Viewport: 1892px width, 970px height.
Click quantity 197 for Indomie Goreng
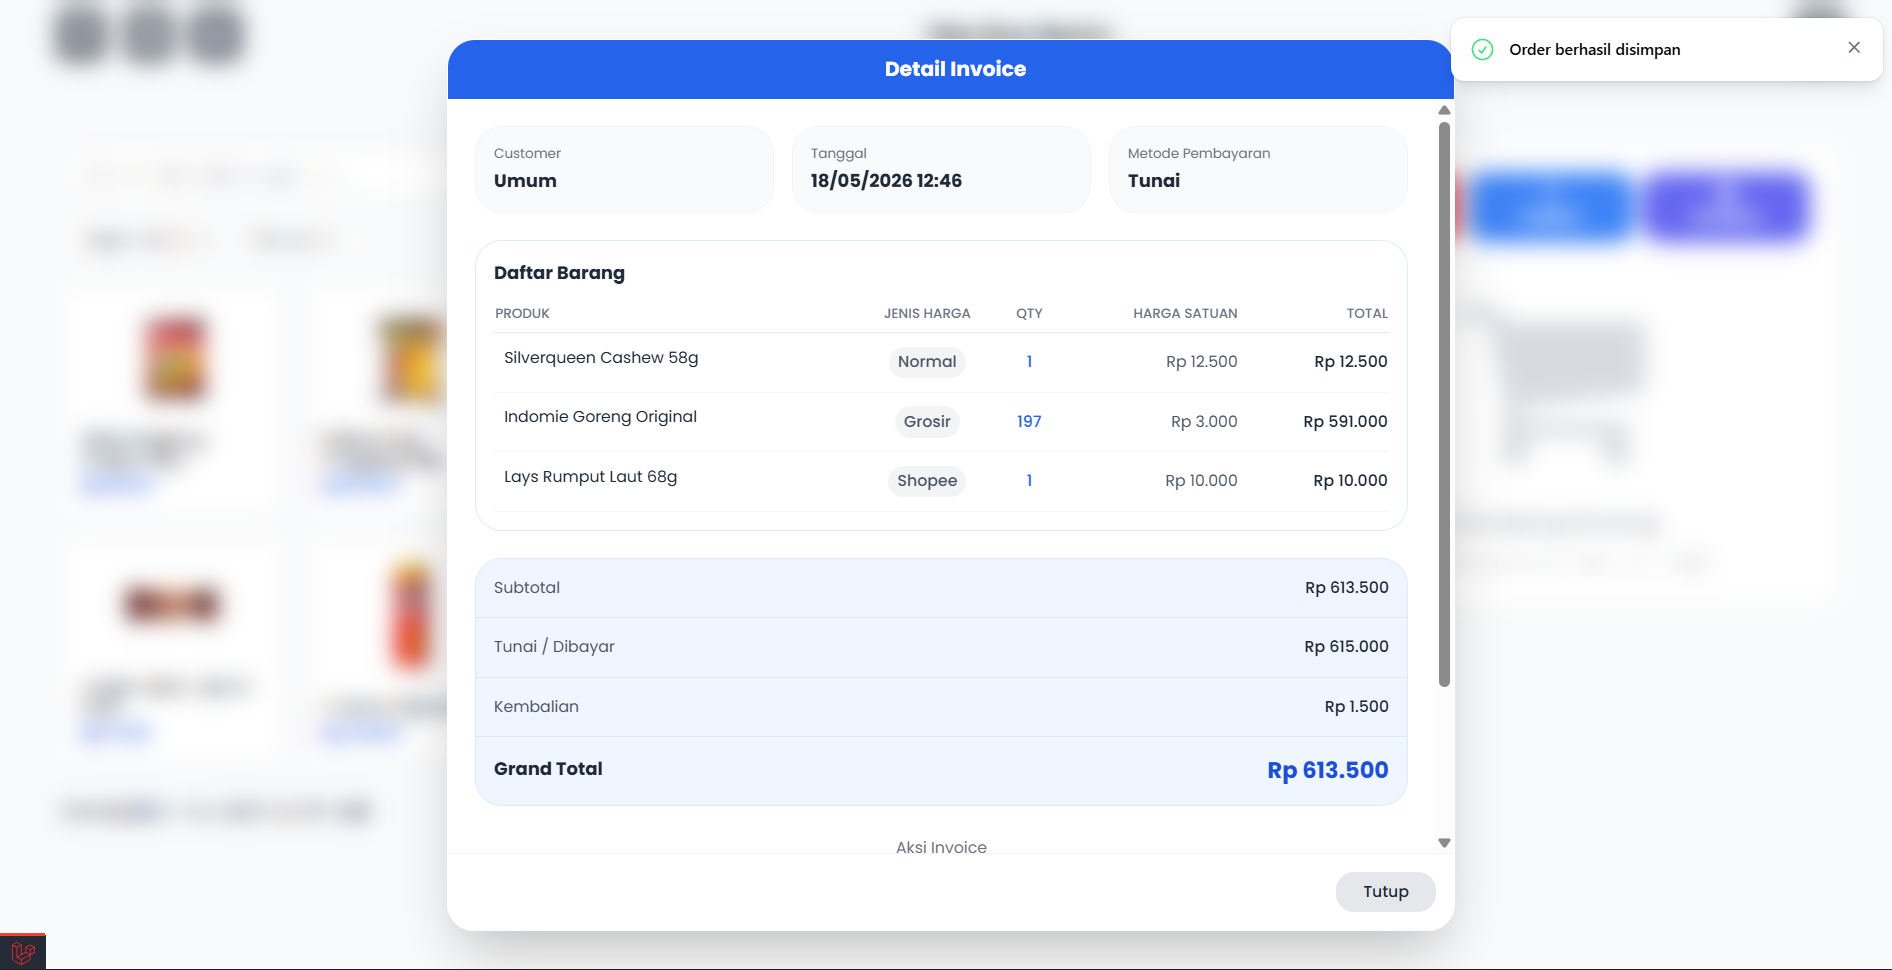point(1029,422)
